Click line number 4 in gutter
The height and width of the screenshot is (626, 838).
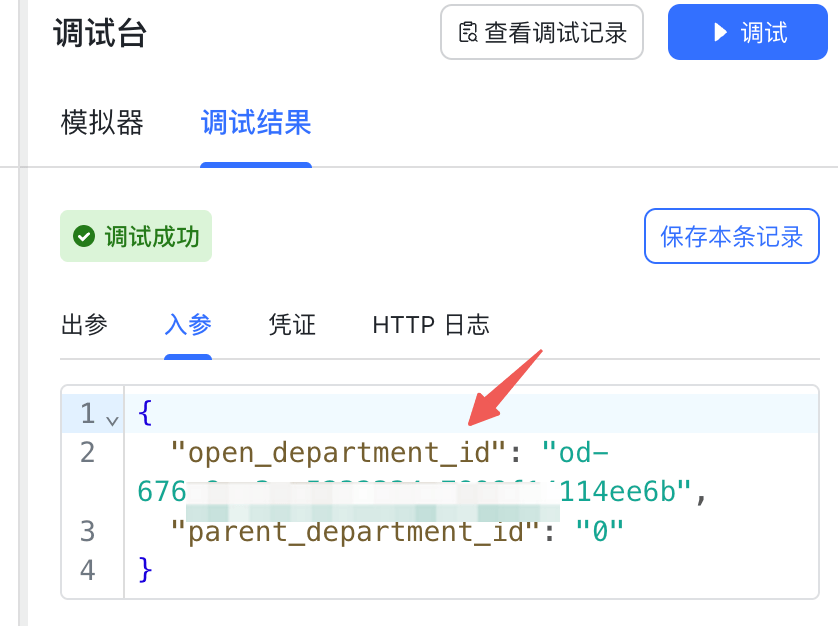pos(88,570)
